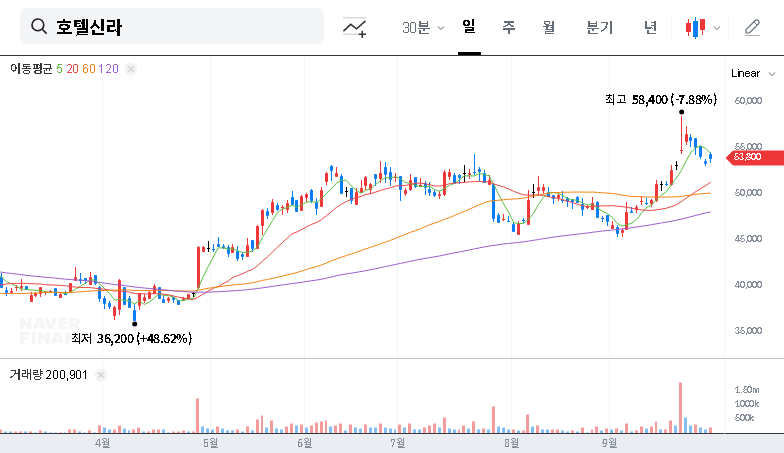This screenshot has width=784, height=453.
Task: Click the 1000k volume axis label
Action: (747, 404)
